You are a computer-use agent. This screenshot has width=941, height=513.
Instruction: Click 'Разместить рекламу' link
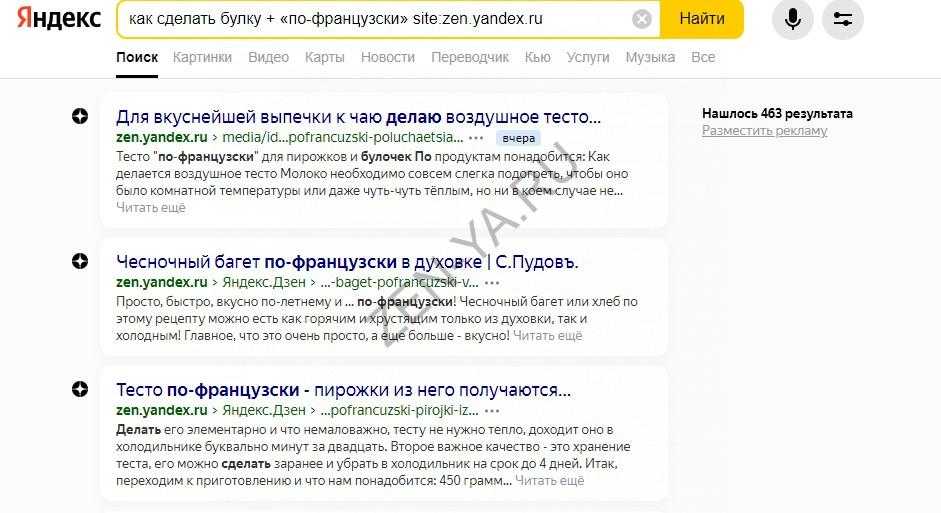(x=764, y=131)
